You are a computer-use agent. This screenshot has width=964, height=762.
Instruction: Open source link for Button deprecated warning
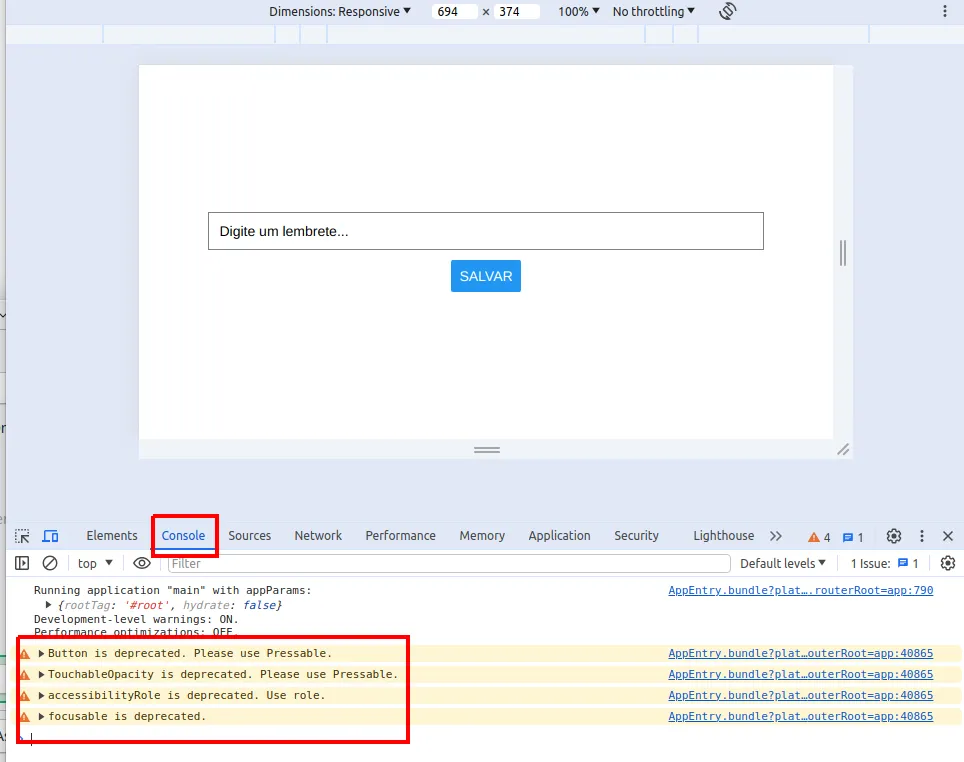click(x=800, y=653)
